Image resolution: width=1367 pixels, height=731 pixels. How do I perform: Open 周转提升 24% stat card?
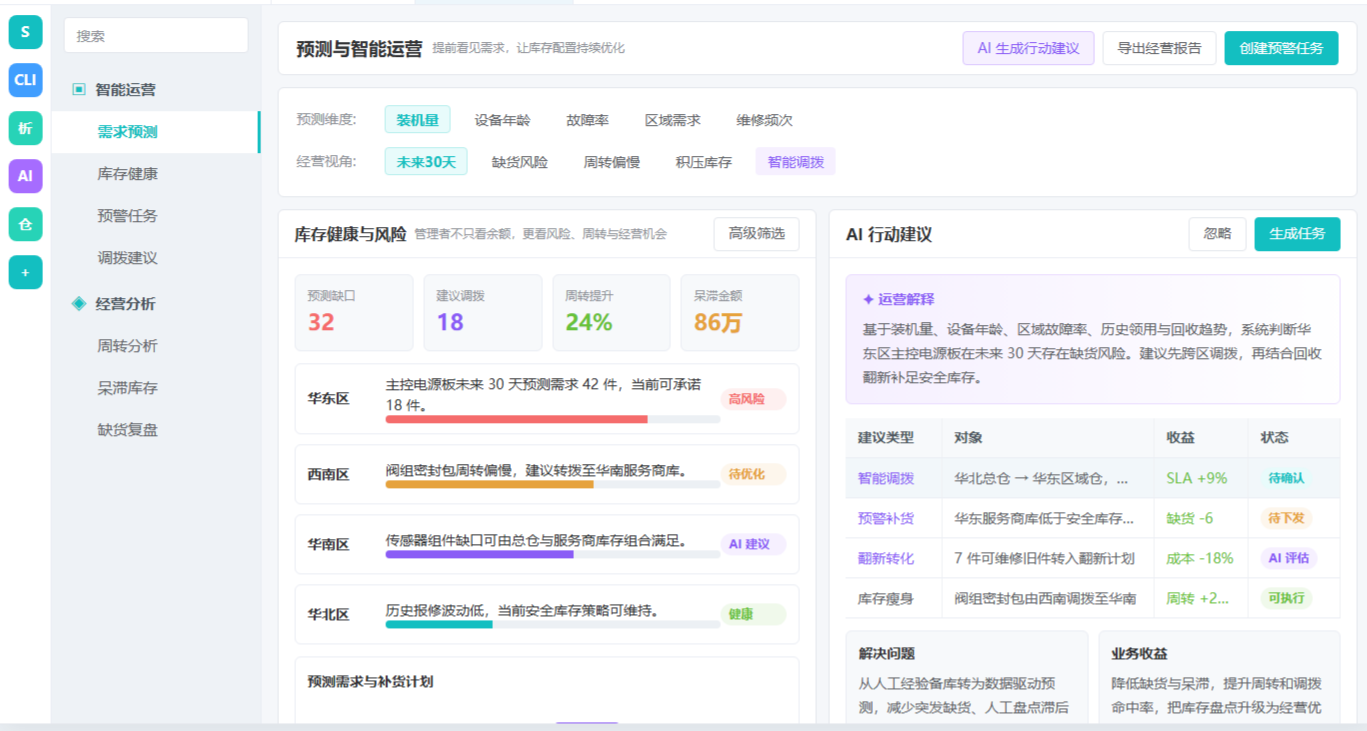tap(612, 313)
